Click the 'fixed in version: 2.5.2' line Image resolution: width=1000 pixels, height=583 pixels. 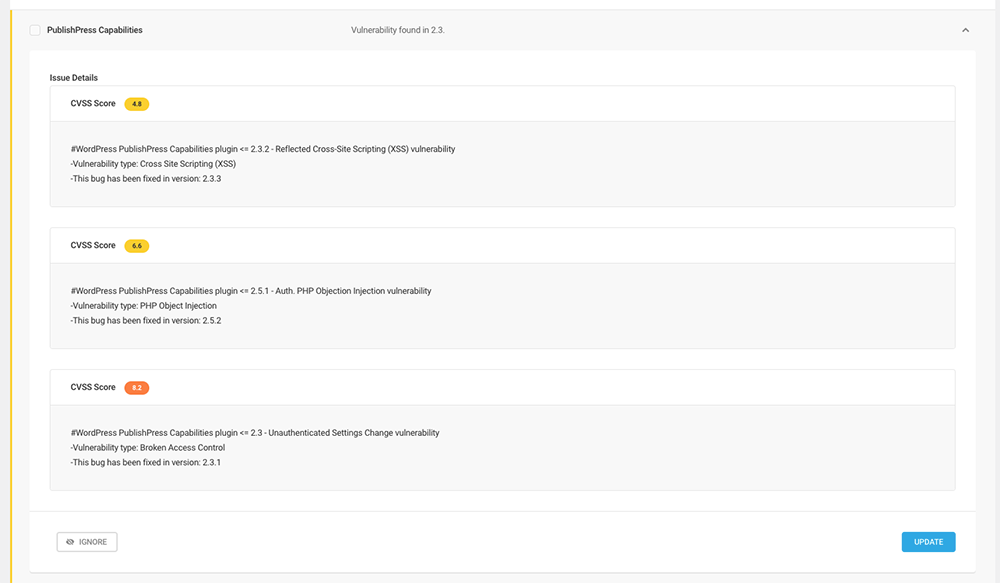(146, 321)
